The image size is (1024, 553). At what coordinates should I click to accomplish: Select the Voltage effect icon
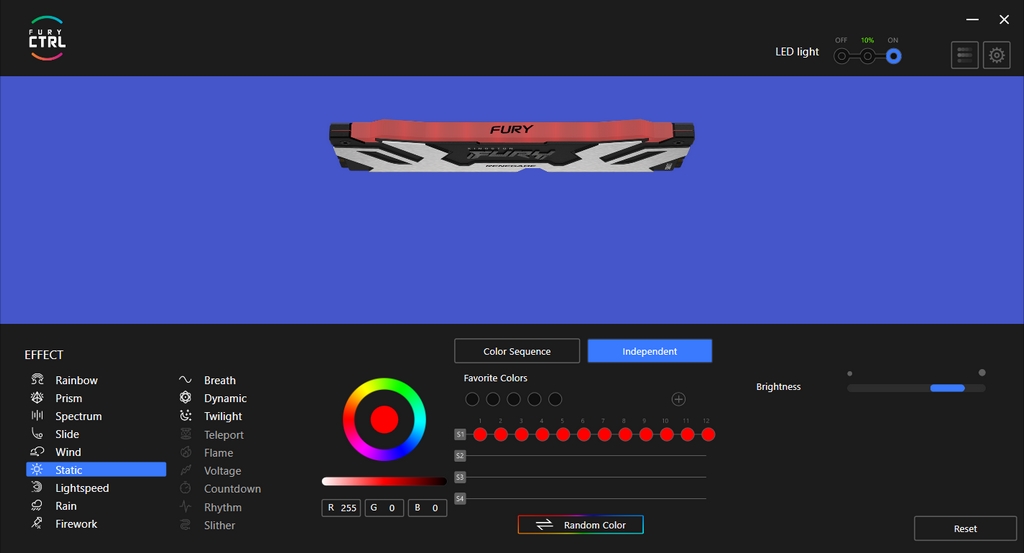coord(185,470)
